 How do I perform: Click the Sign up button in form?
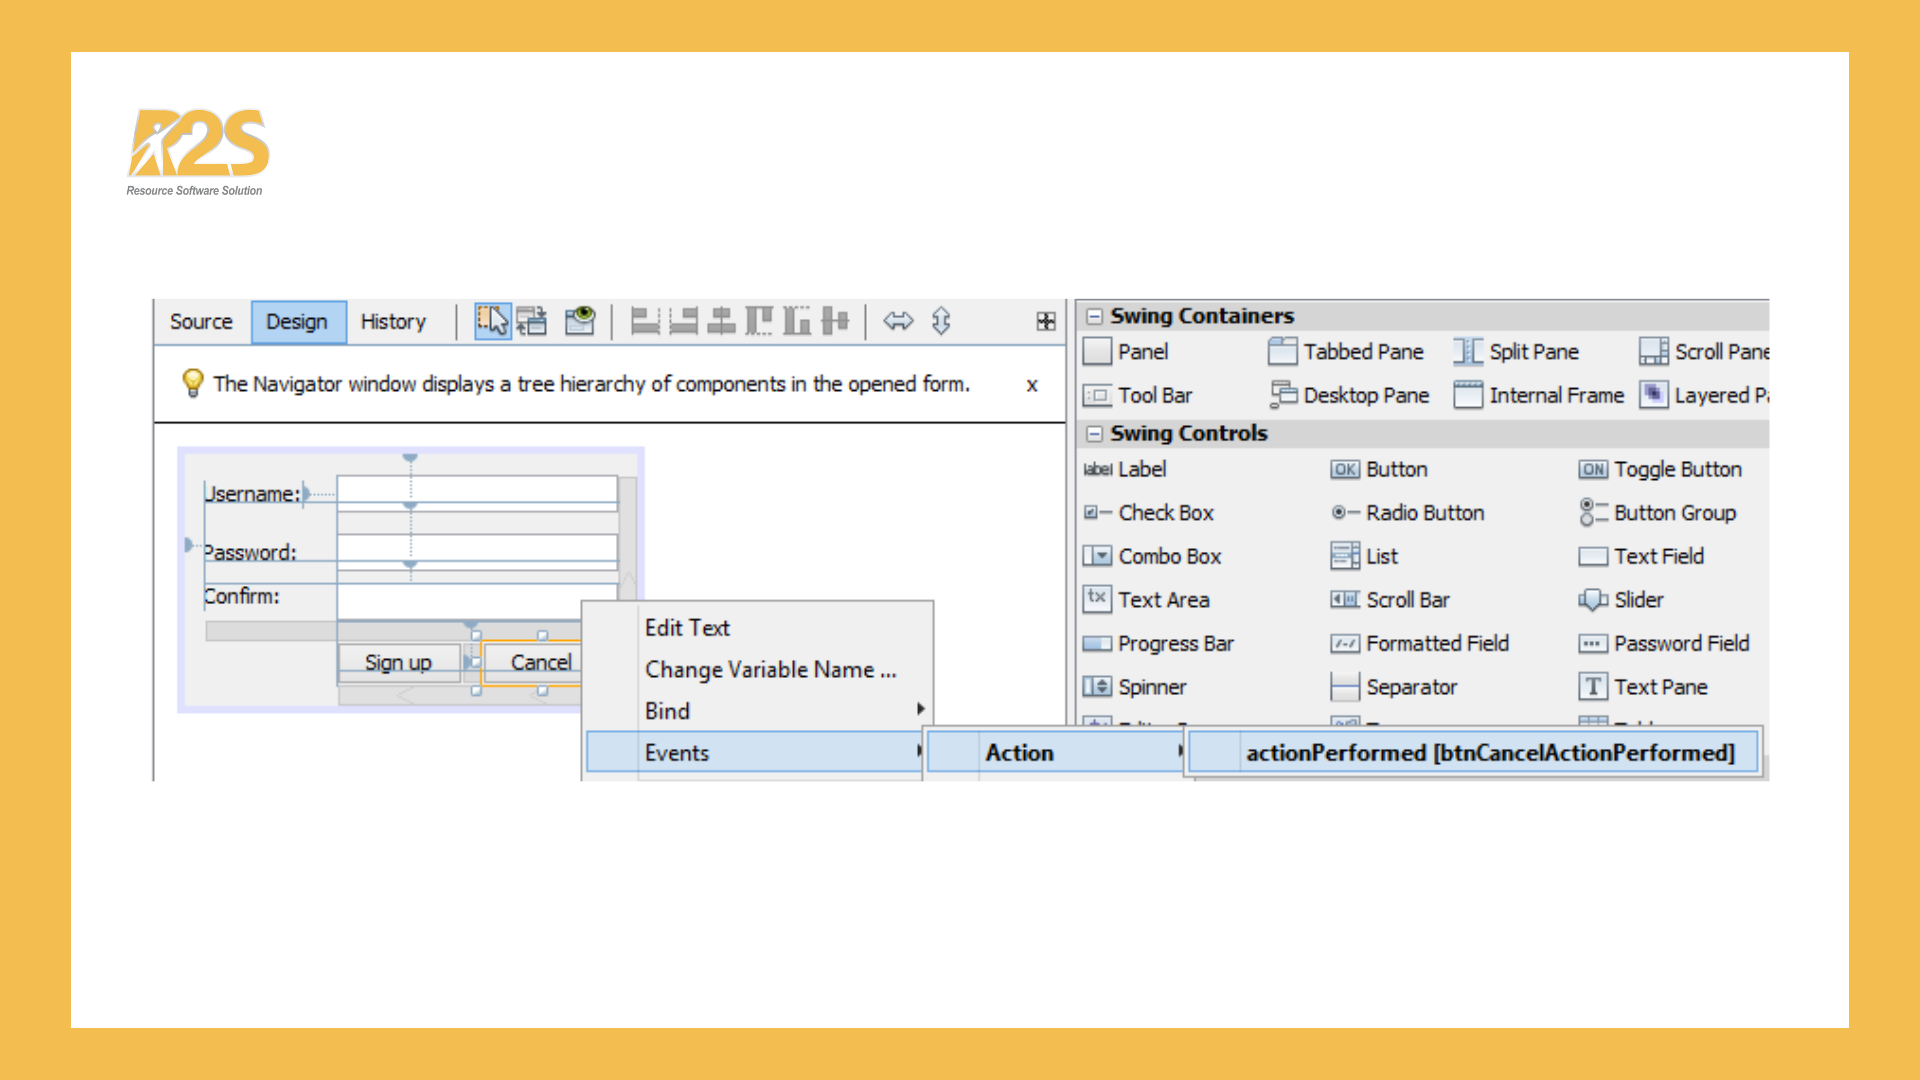pyautogui.click(x=398, y=662)
